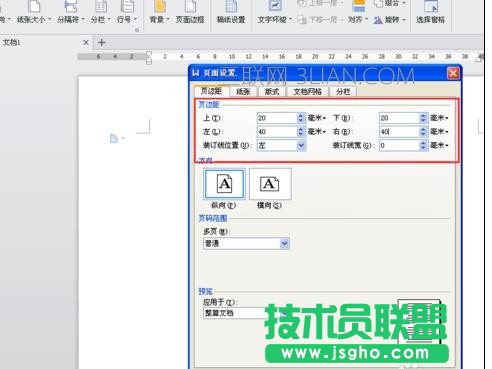Open the 毫米 unit dropdown for right margin
This screenshot has width=492, height=369.
(x=439, y=132)
